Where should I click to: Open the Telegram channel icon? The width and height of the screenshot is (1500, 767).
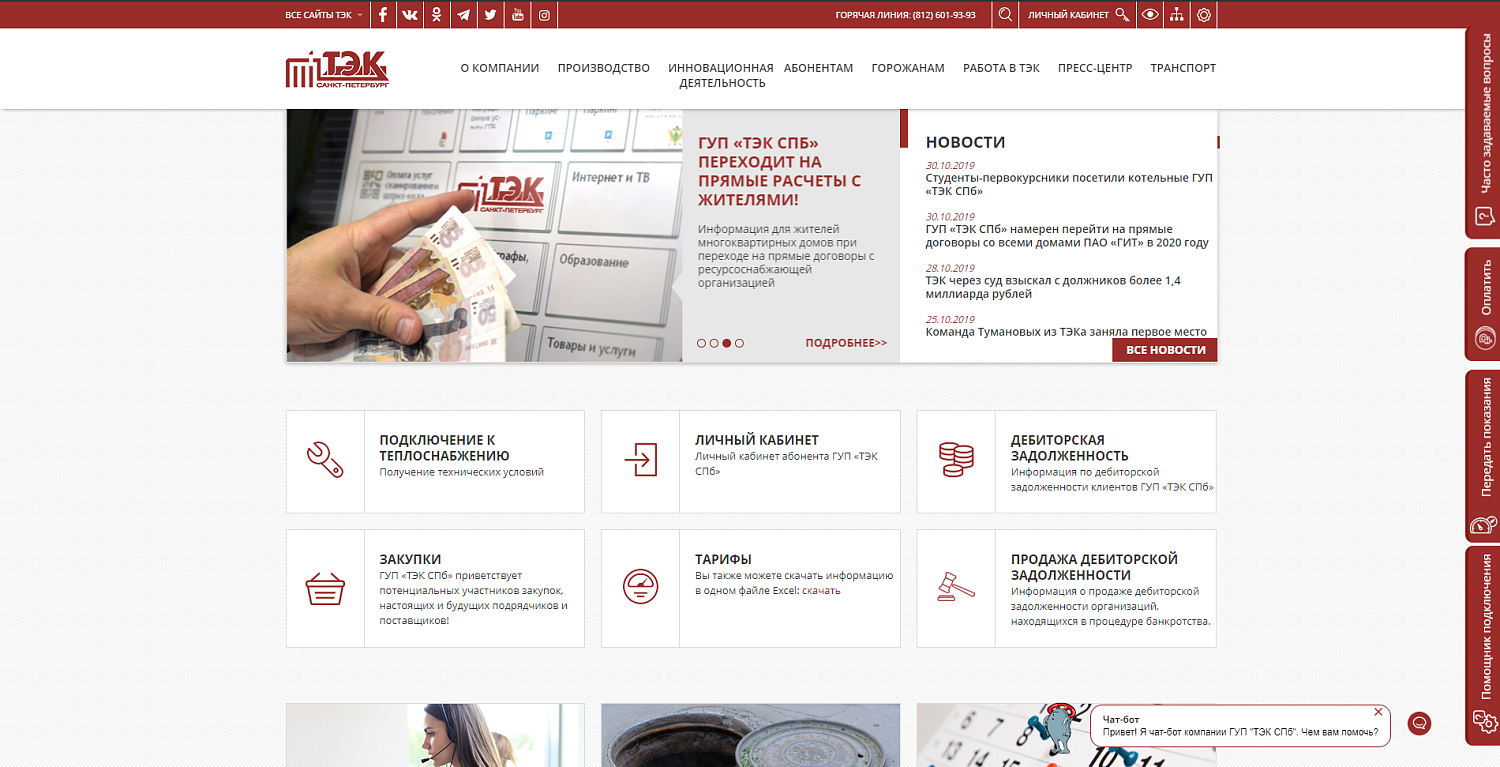464,15
